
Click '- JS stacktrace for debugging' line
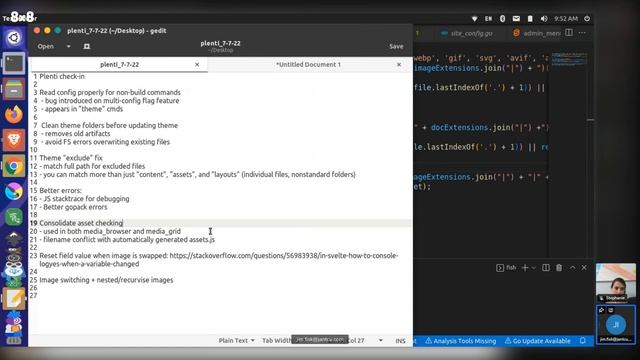pos(84,199)
